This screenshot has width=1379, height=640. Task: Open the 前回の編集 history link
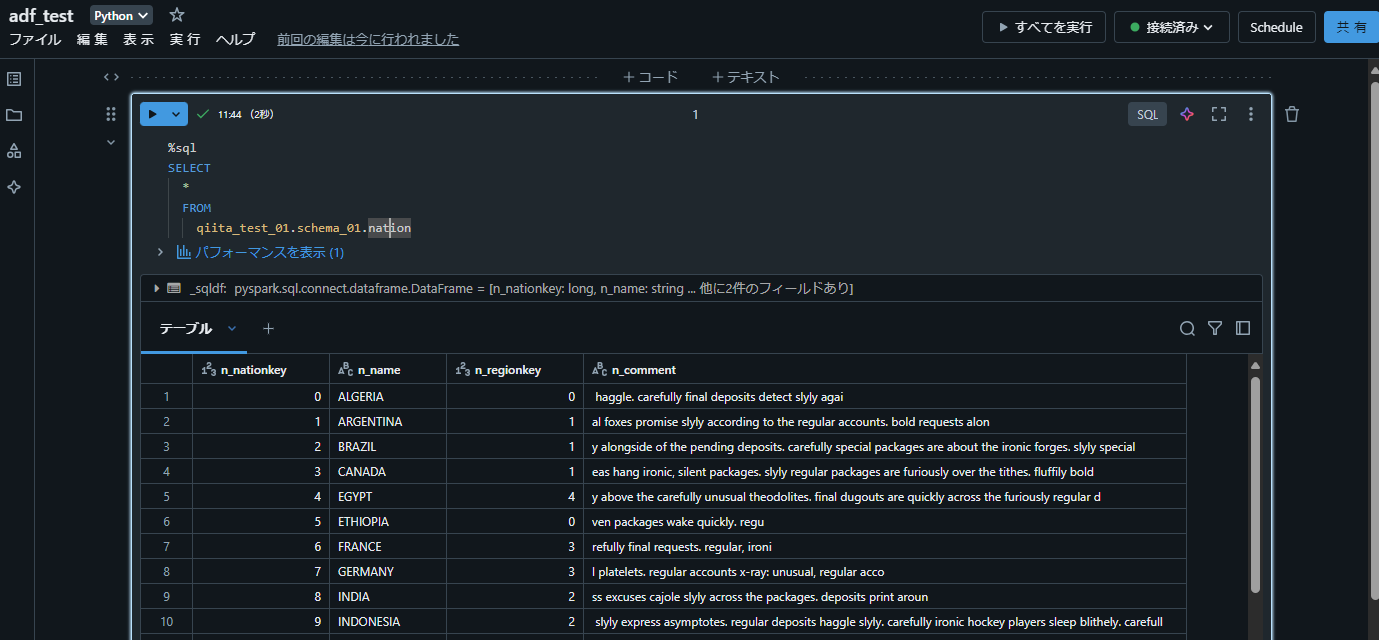368,39
